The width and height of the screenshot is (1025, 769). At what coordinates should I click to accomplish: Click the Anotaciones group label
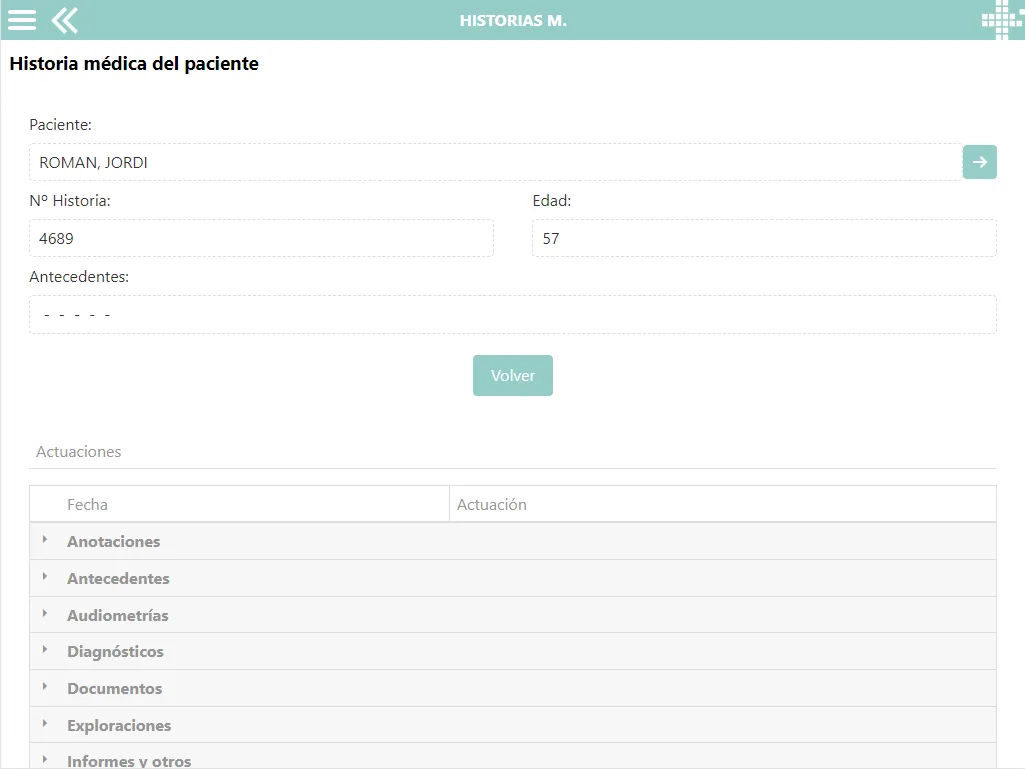point(114,541)
